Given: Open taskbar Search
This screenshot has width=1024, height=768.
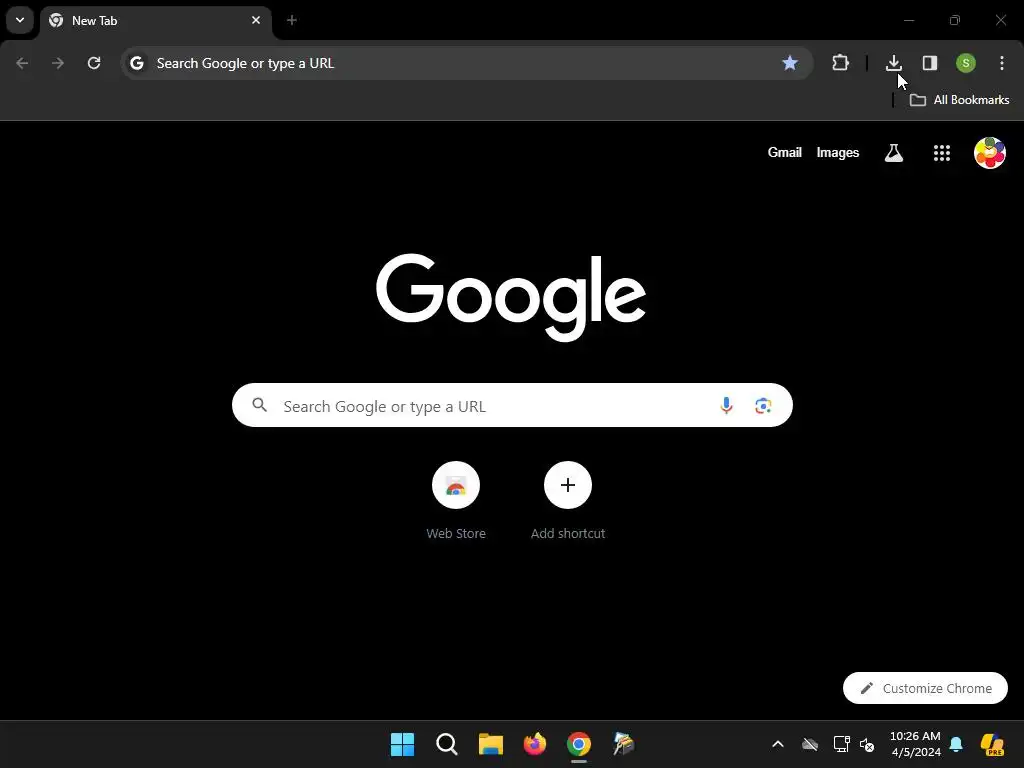Looking at the screenshot, I should click(x=447, y=744).
